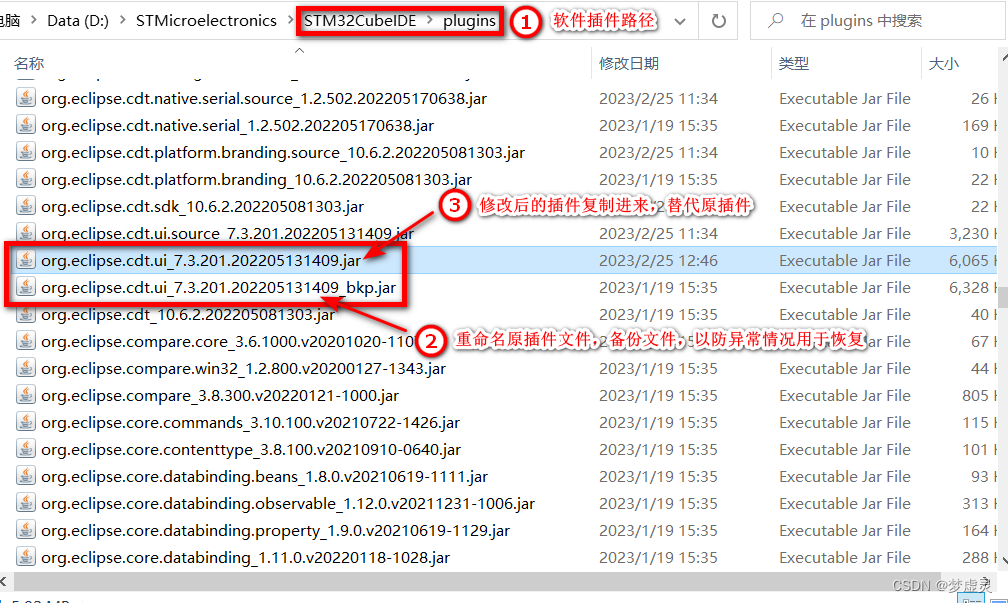Viewport: 1008px width, 603px height.
Task: Select org.eclipse.core.databinding_1.11.0.v20220118-1028.jar
Action: (x=245, y=557)
